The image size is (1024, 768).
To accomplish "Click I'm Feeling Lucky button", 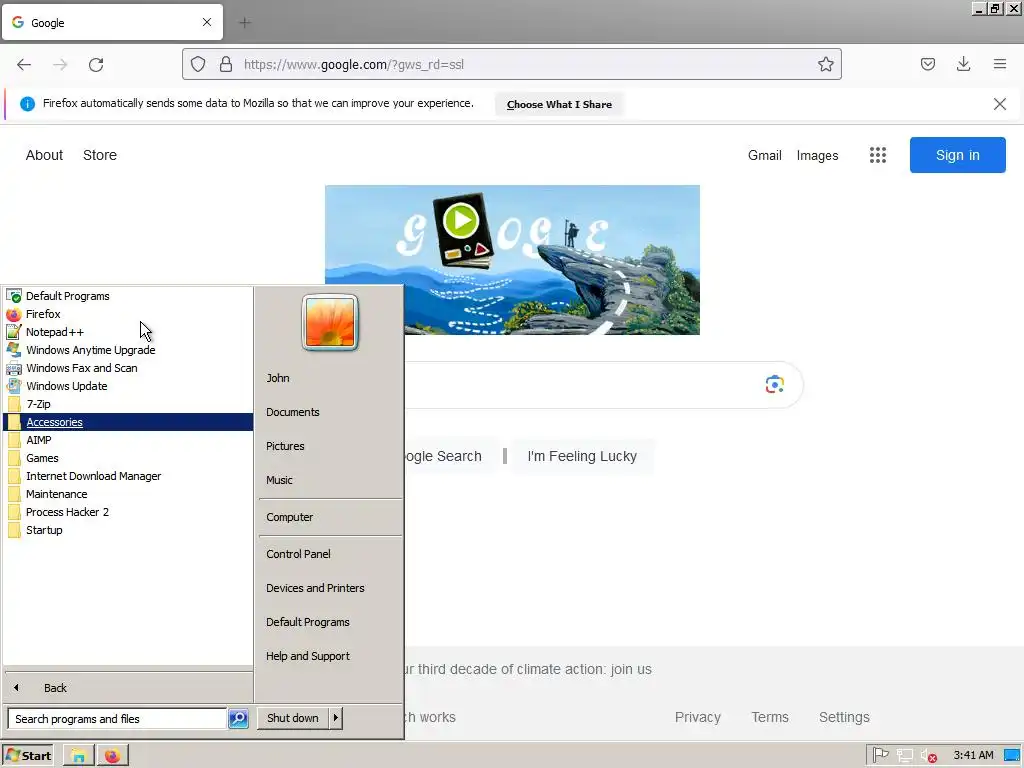I will point(582,456).
